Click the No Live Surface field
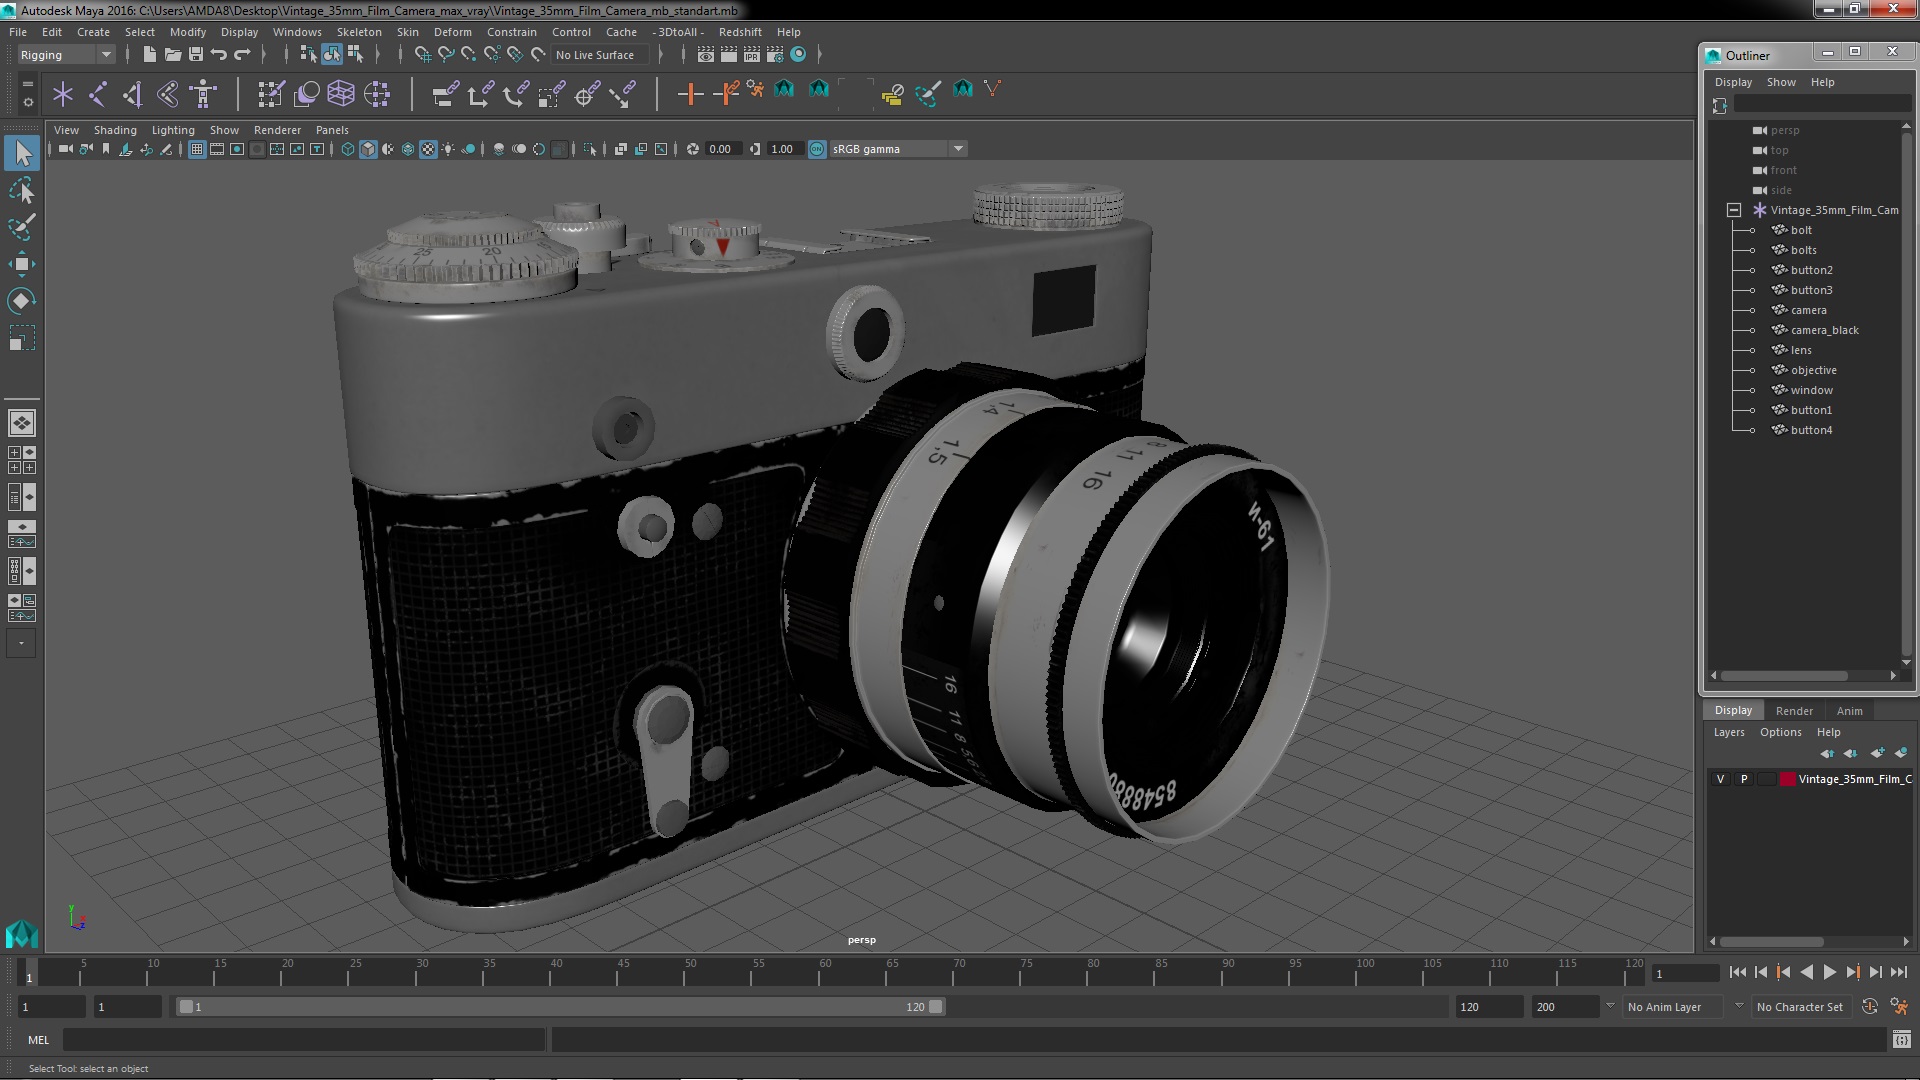This screenshot has height=1080, width=1920. [599, 55]
